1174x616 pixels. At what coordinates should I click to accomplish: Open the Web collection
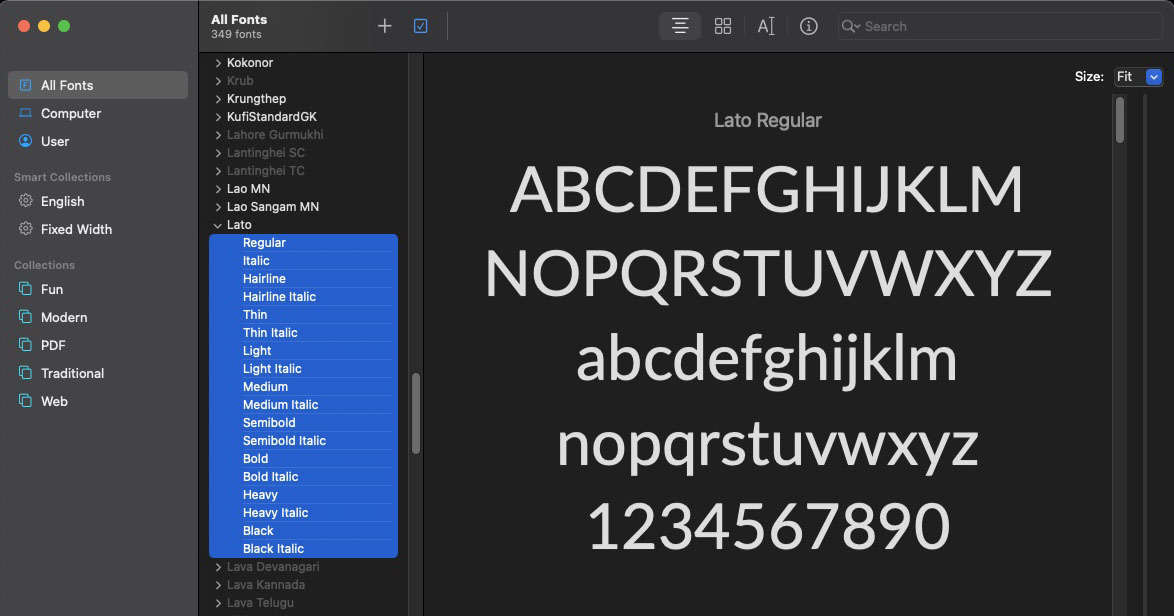pos(98,401)
